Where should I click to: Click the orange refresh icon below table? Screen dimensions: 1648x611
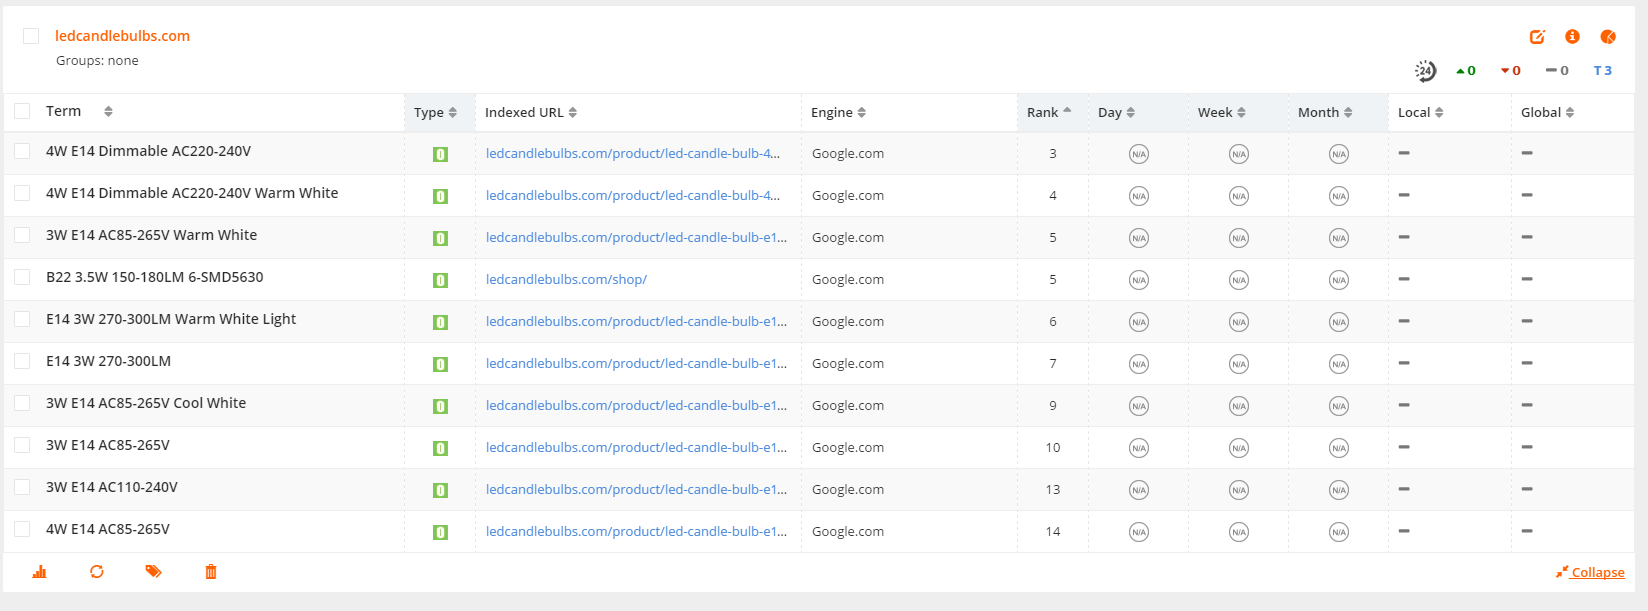click(97, 572)
